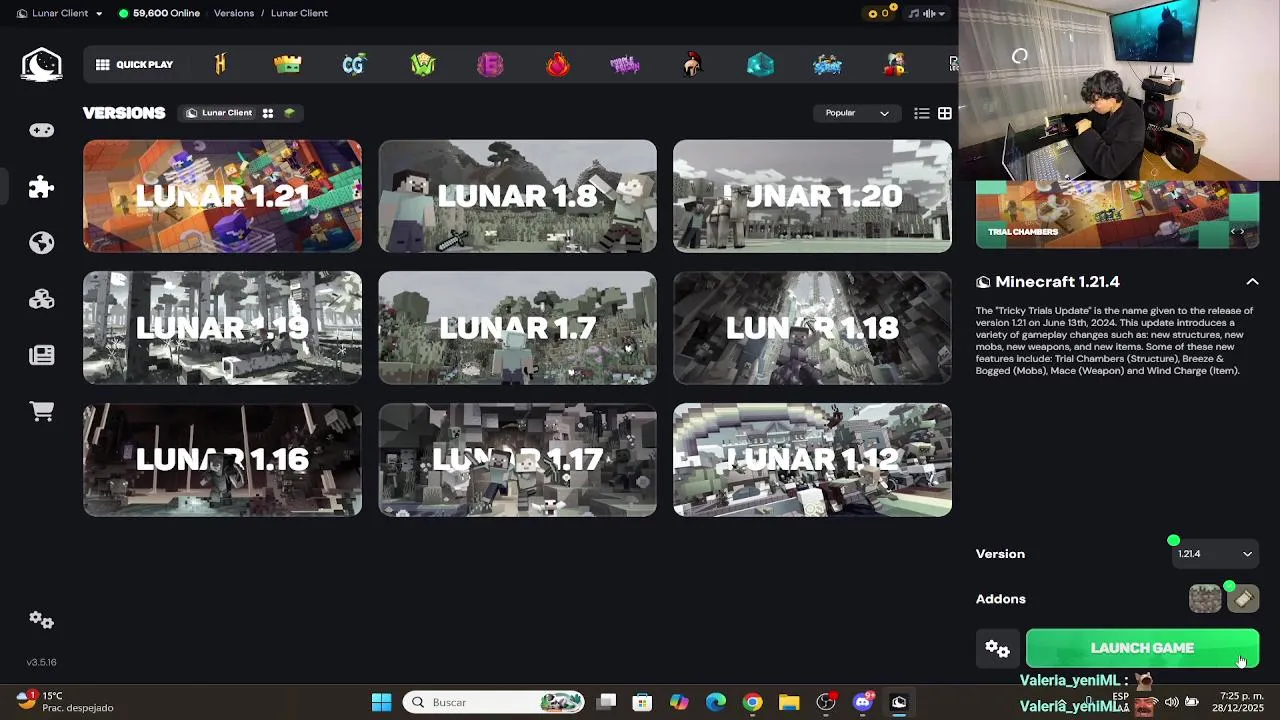Click the Windows taskbar Buscar search box
The image size is (1280, 720).
495,702
